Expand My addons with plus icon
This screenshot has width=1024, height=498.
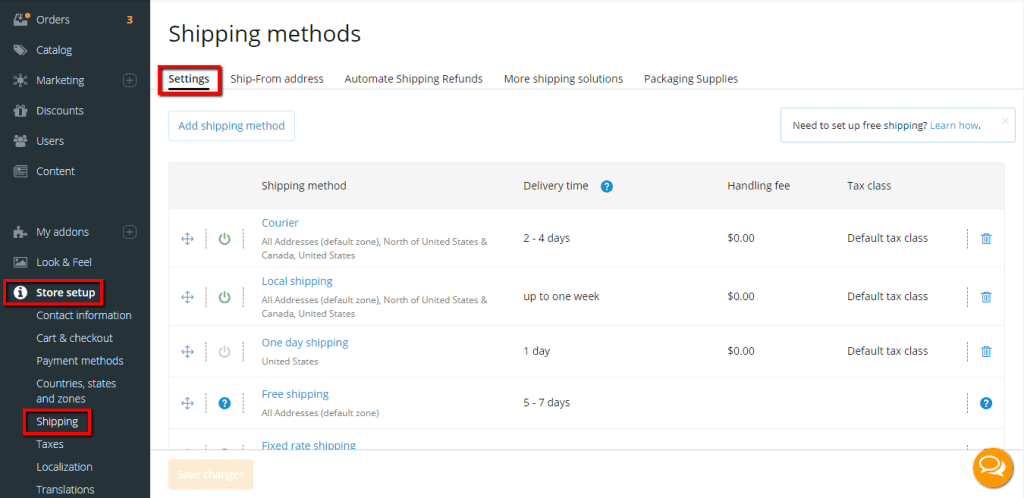(x=130, y=232)
